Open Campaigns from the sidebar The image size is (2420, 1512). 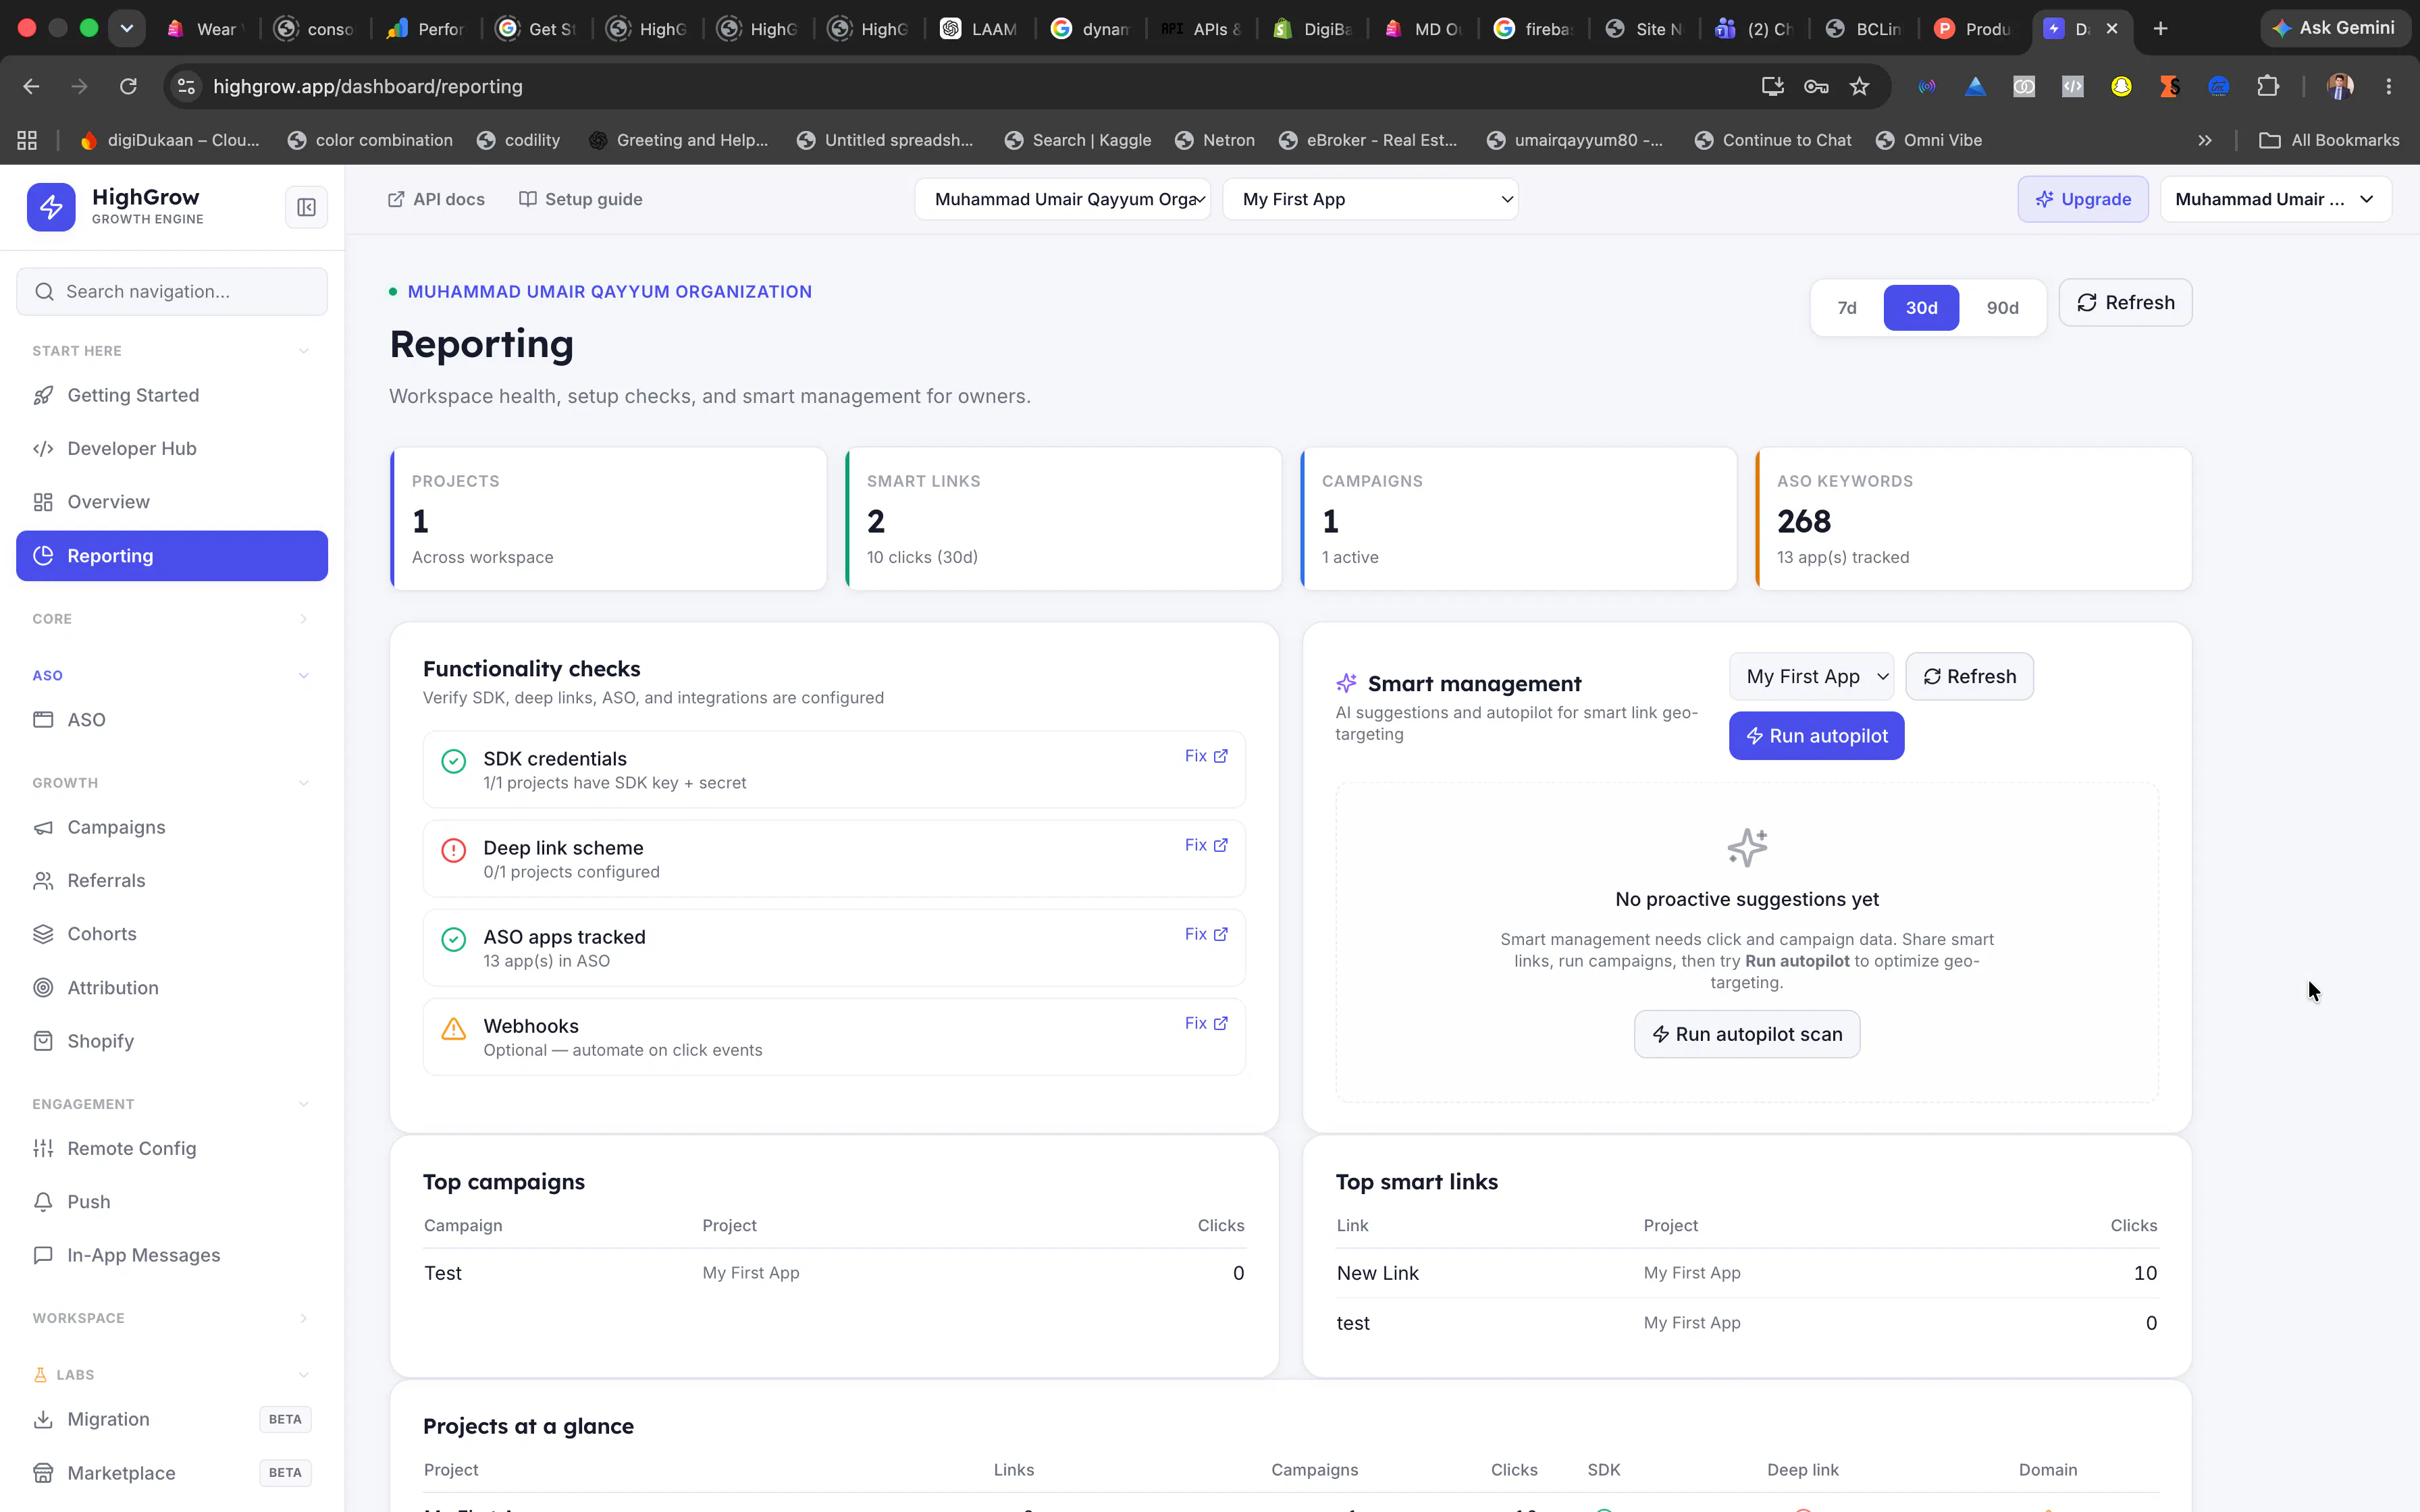coord(172,827)
